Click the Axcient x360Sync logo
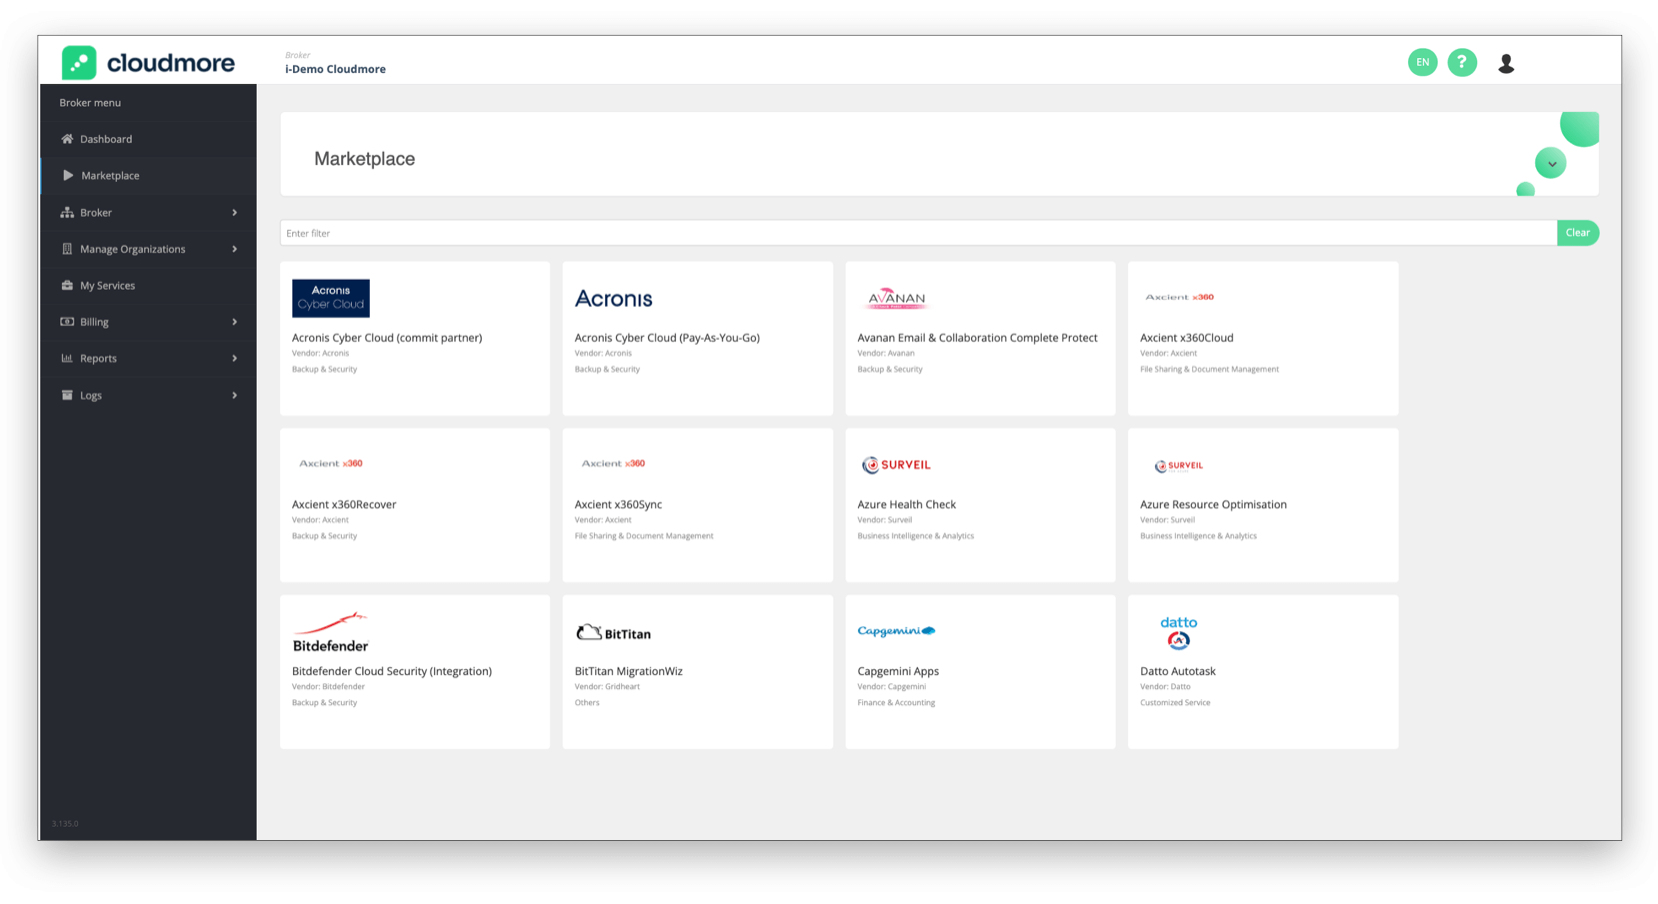This screenshot has height=904, width=1658. click(x=613, y=463)
